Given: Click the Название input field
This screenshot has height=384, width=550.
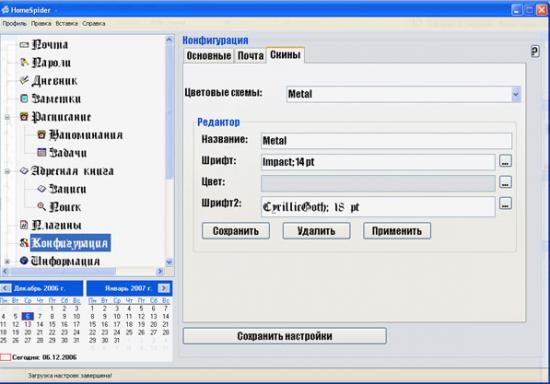Looking at the screenshot, I should pyautogui.click(x=386, y=141).
